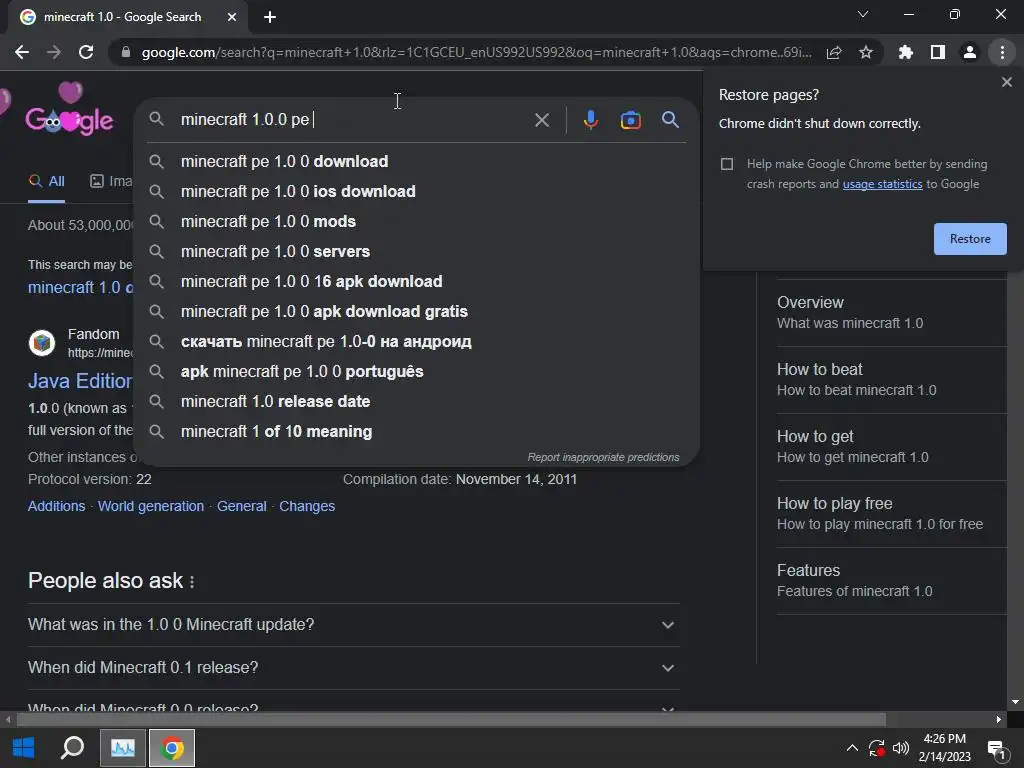Start voice search with microphone
The width and height of the screenshot is (1024, 768).
[x=590, y=120]
